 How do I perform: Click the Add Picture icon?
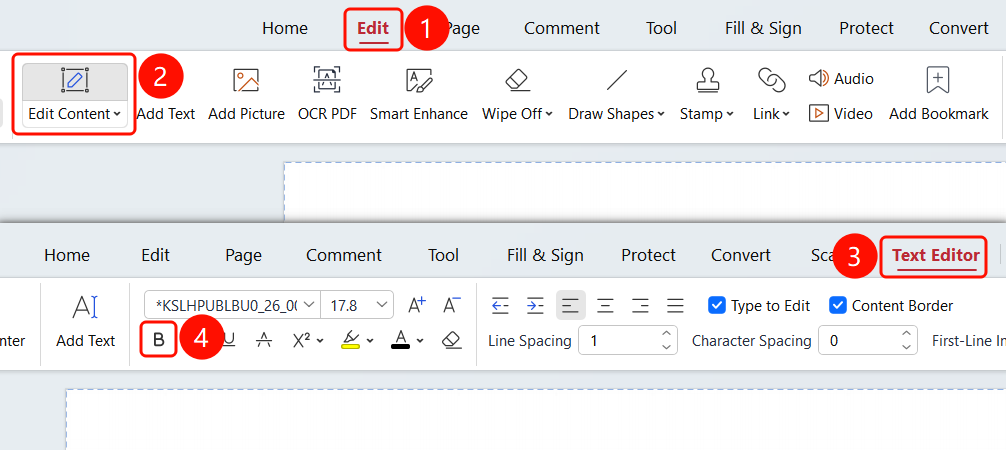coord(246,80)
